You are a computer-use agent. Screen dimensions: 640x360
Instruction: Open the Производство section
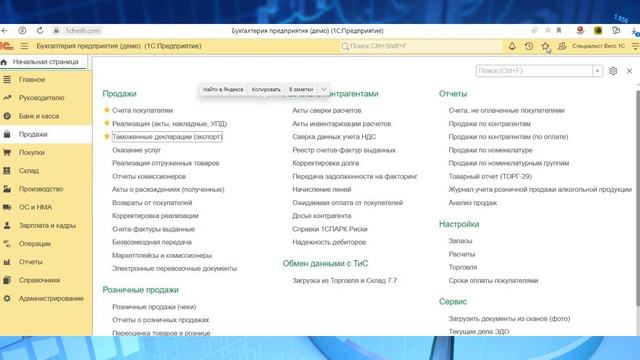tap(41, 189)
